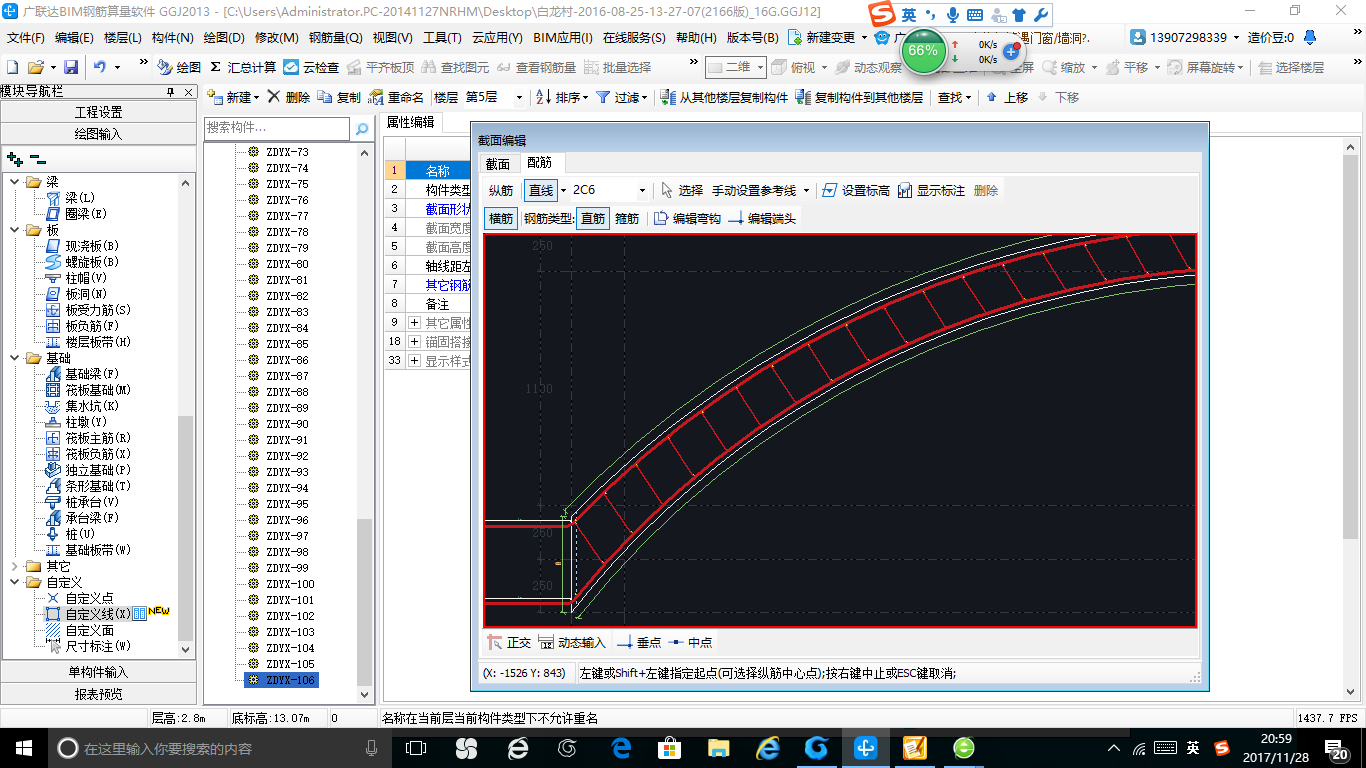This screenshot has width=1366, height=768.
Task: Click 平齐板顶 toolbar item
Action: pos(380,67)
